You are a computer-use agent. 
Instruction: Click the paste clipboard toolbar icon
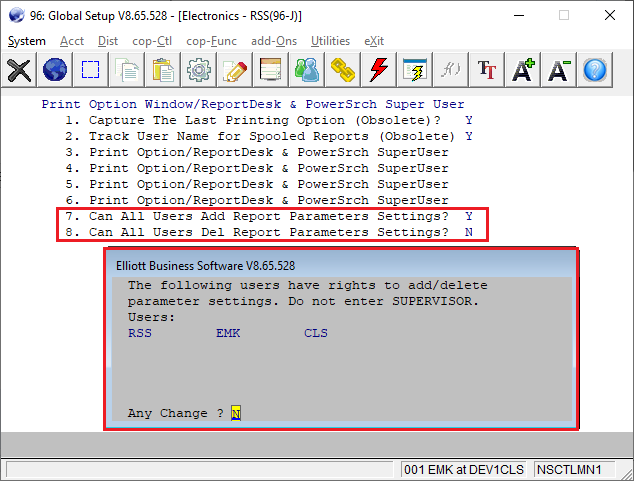(163, 70)
